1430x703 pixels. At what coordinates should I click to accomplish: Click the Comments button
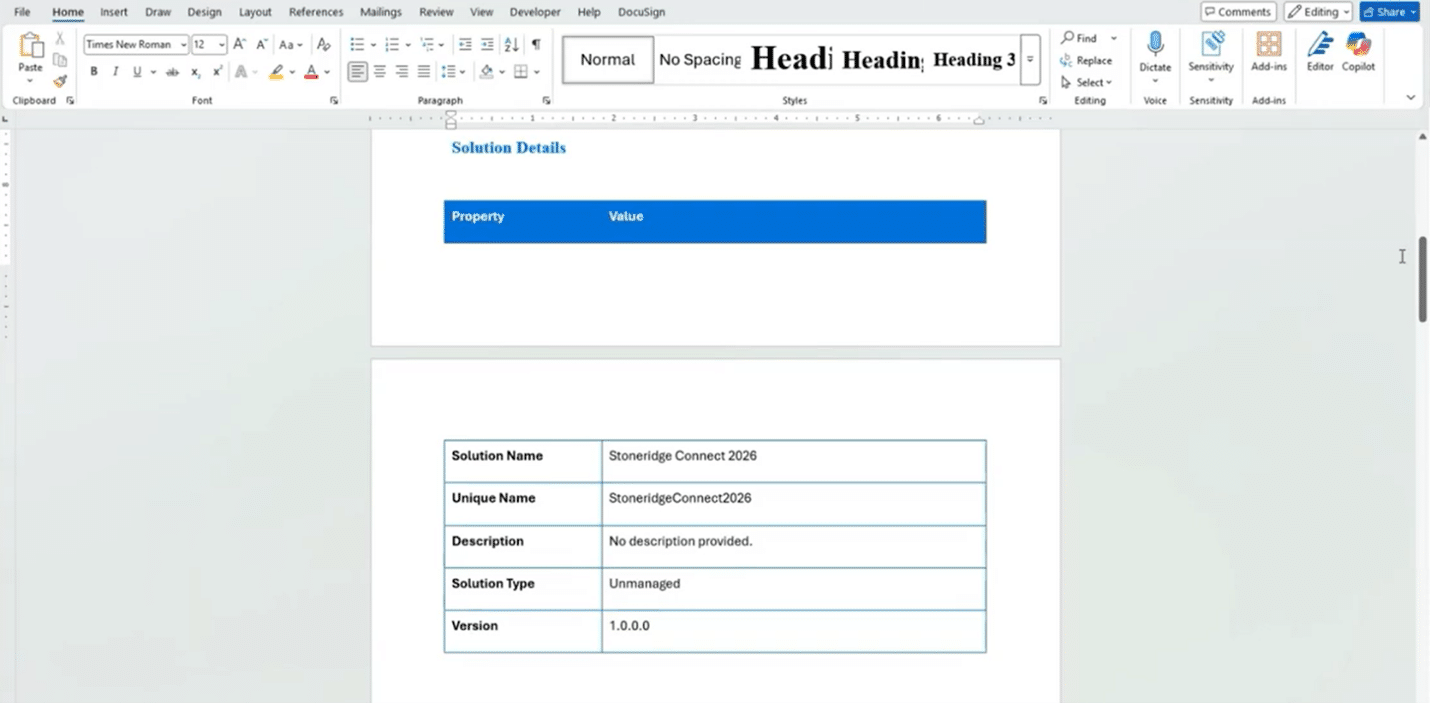1238,12
